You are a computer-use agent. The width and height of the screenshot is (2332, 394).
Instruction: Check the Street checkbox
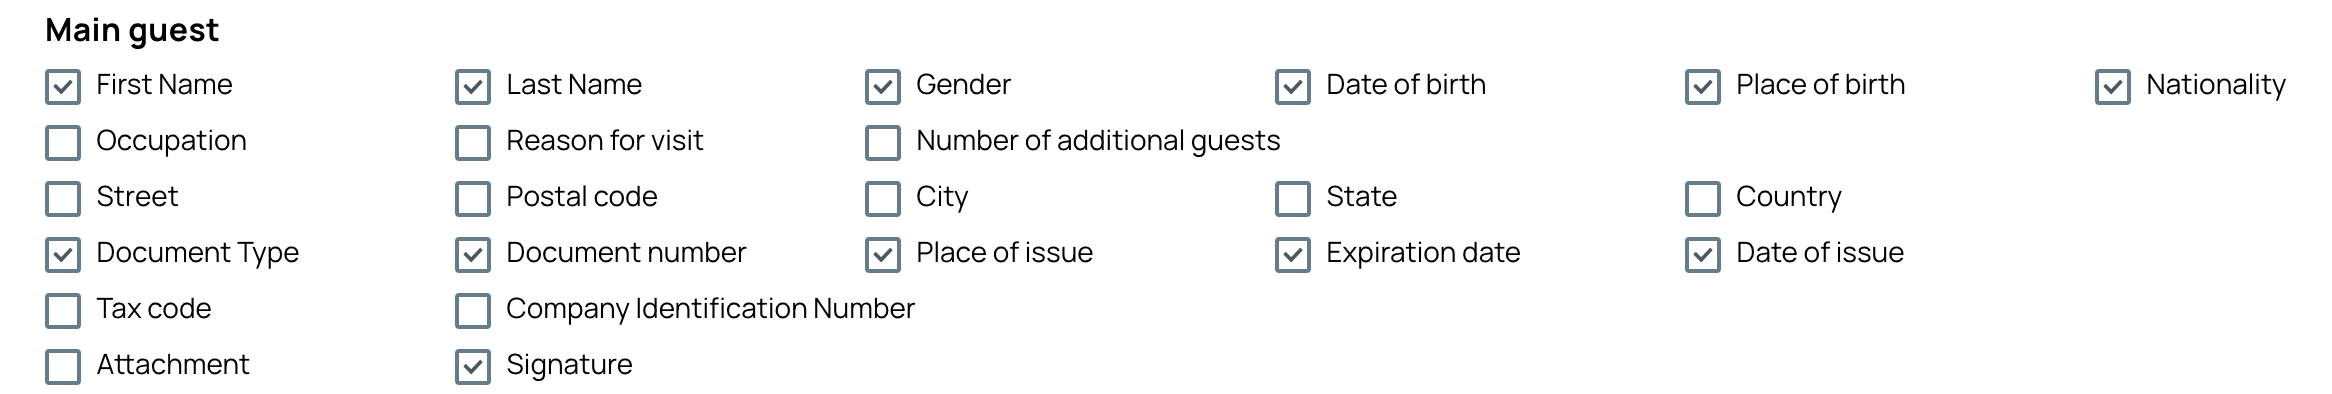coord(63,199)
